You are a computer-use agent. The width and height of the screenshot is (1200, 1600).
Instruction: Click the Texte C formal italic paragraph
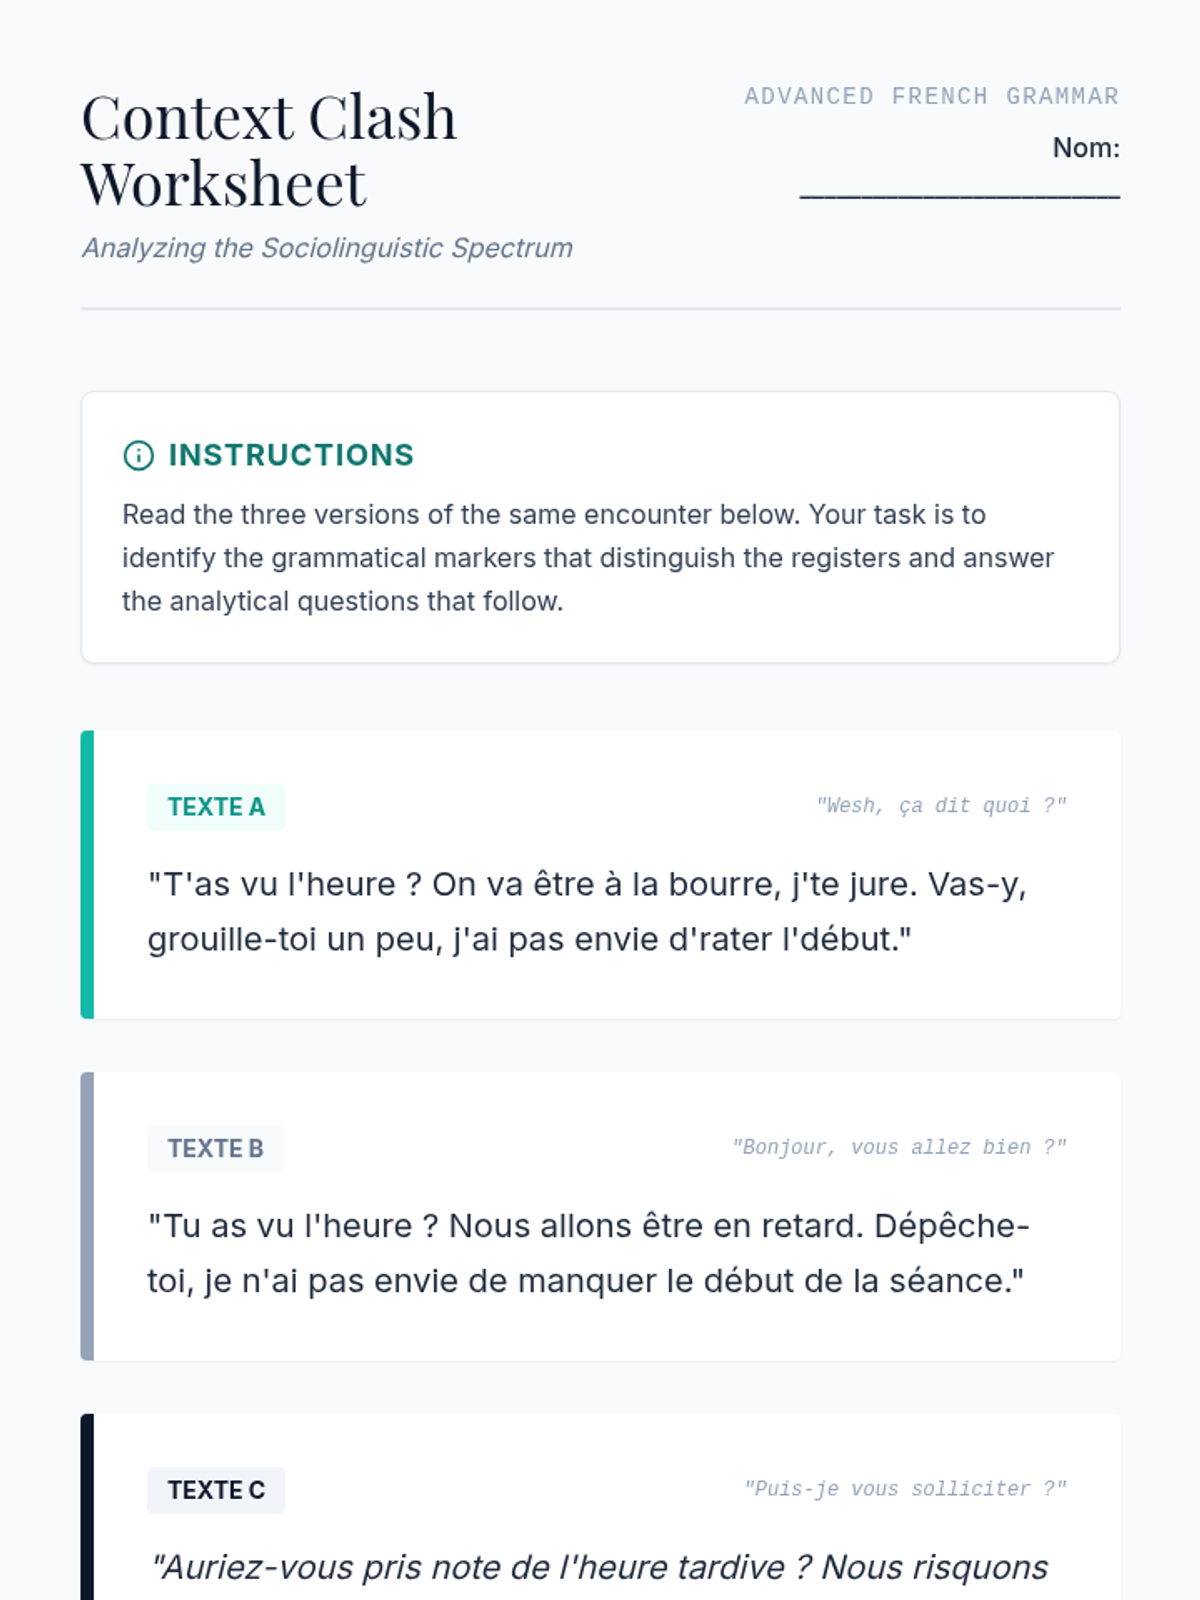[x=598, y=1568]
